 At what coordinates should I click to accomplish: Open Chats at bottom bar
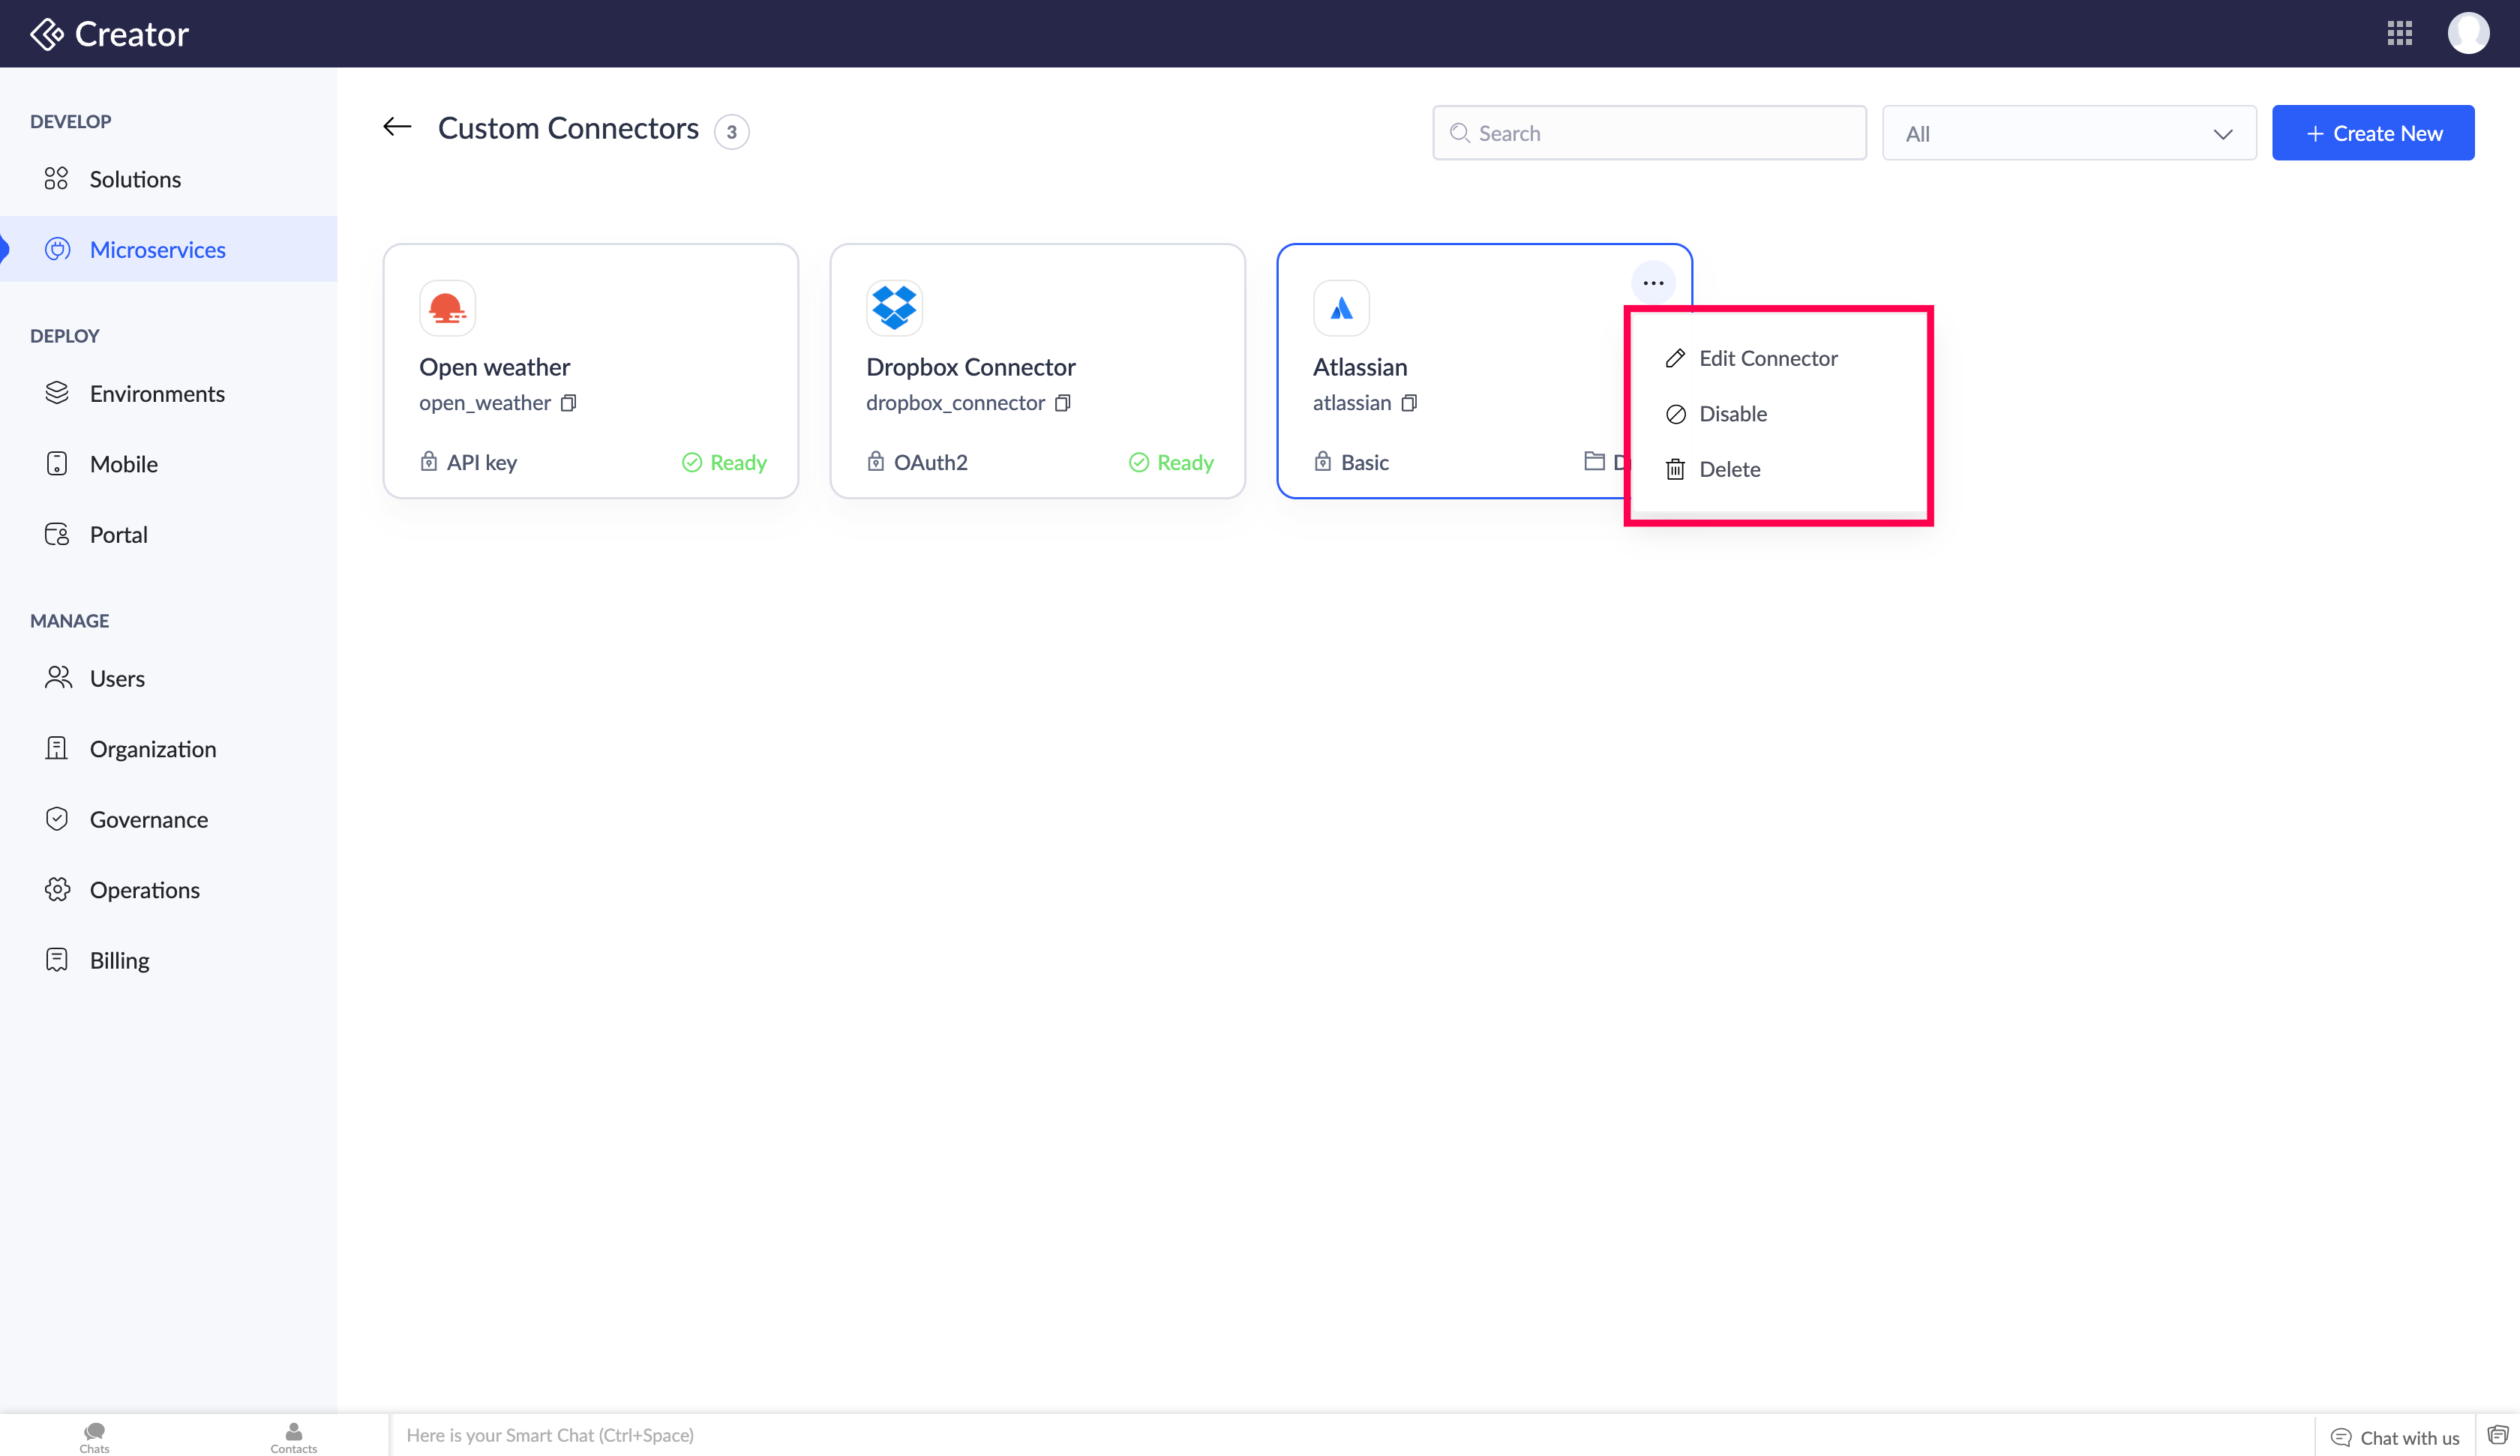click(x=94, y=1436)
